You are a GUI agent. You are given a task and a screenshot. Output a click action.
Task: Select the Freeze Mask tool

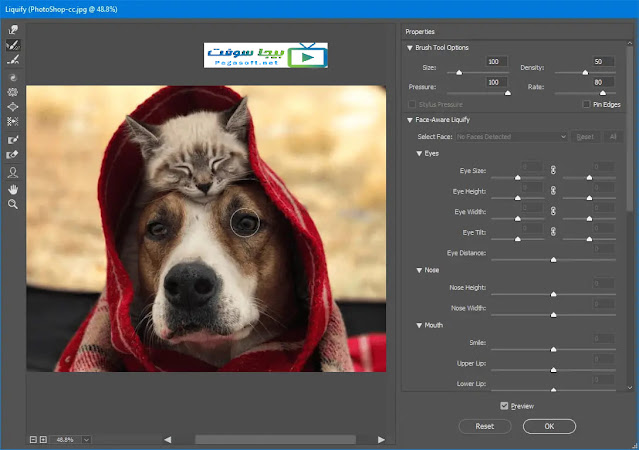coord(13,140)
